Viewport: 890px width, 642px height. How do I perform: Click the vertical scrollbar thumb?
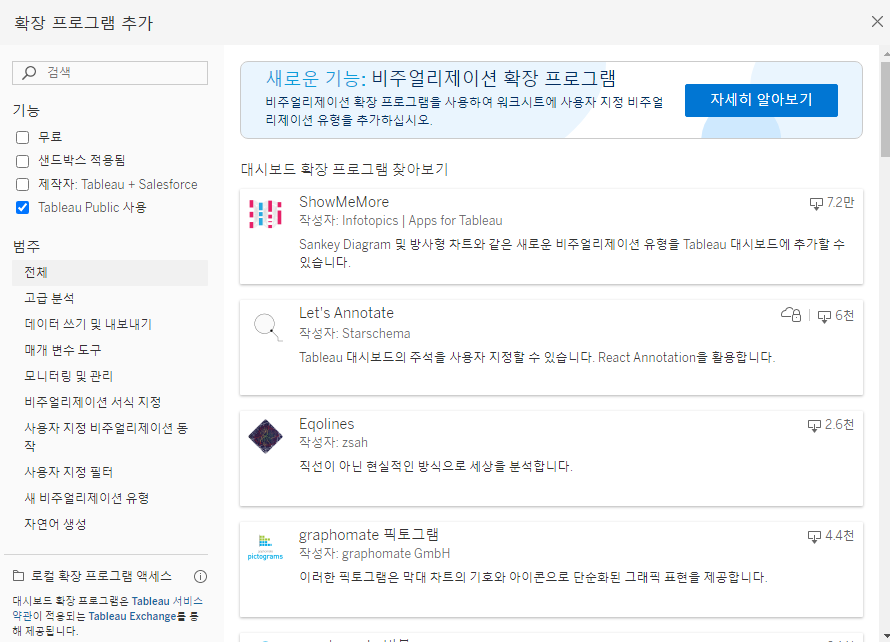pyautogui.click(x=885, y=108)
